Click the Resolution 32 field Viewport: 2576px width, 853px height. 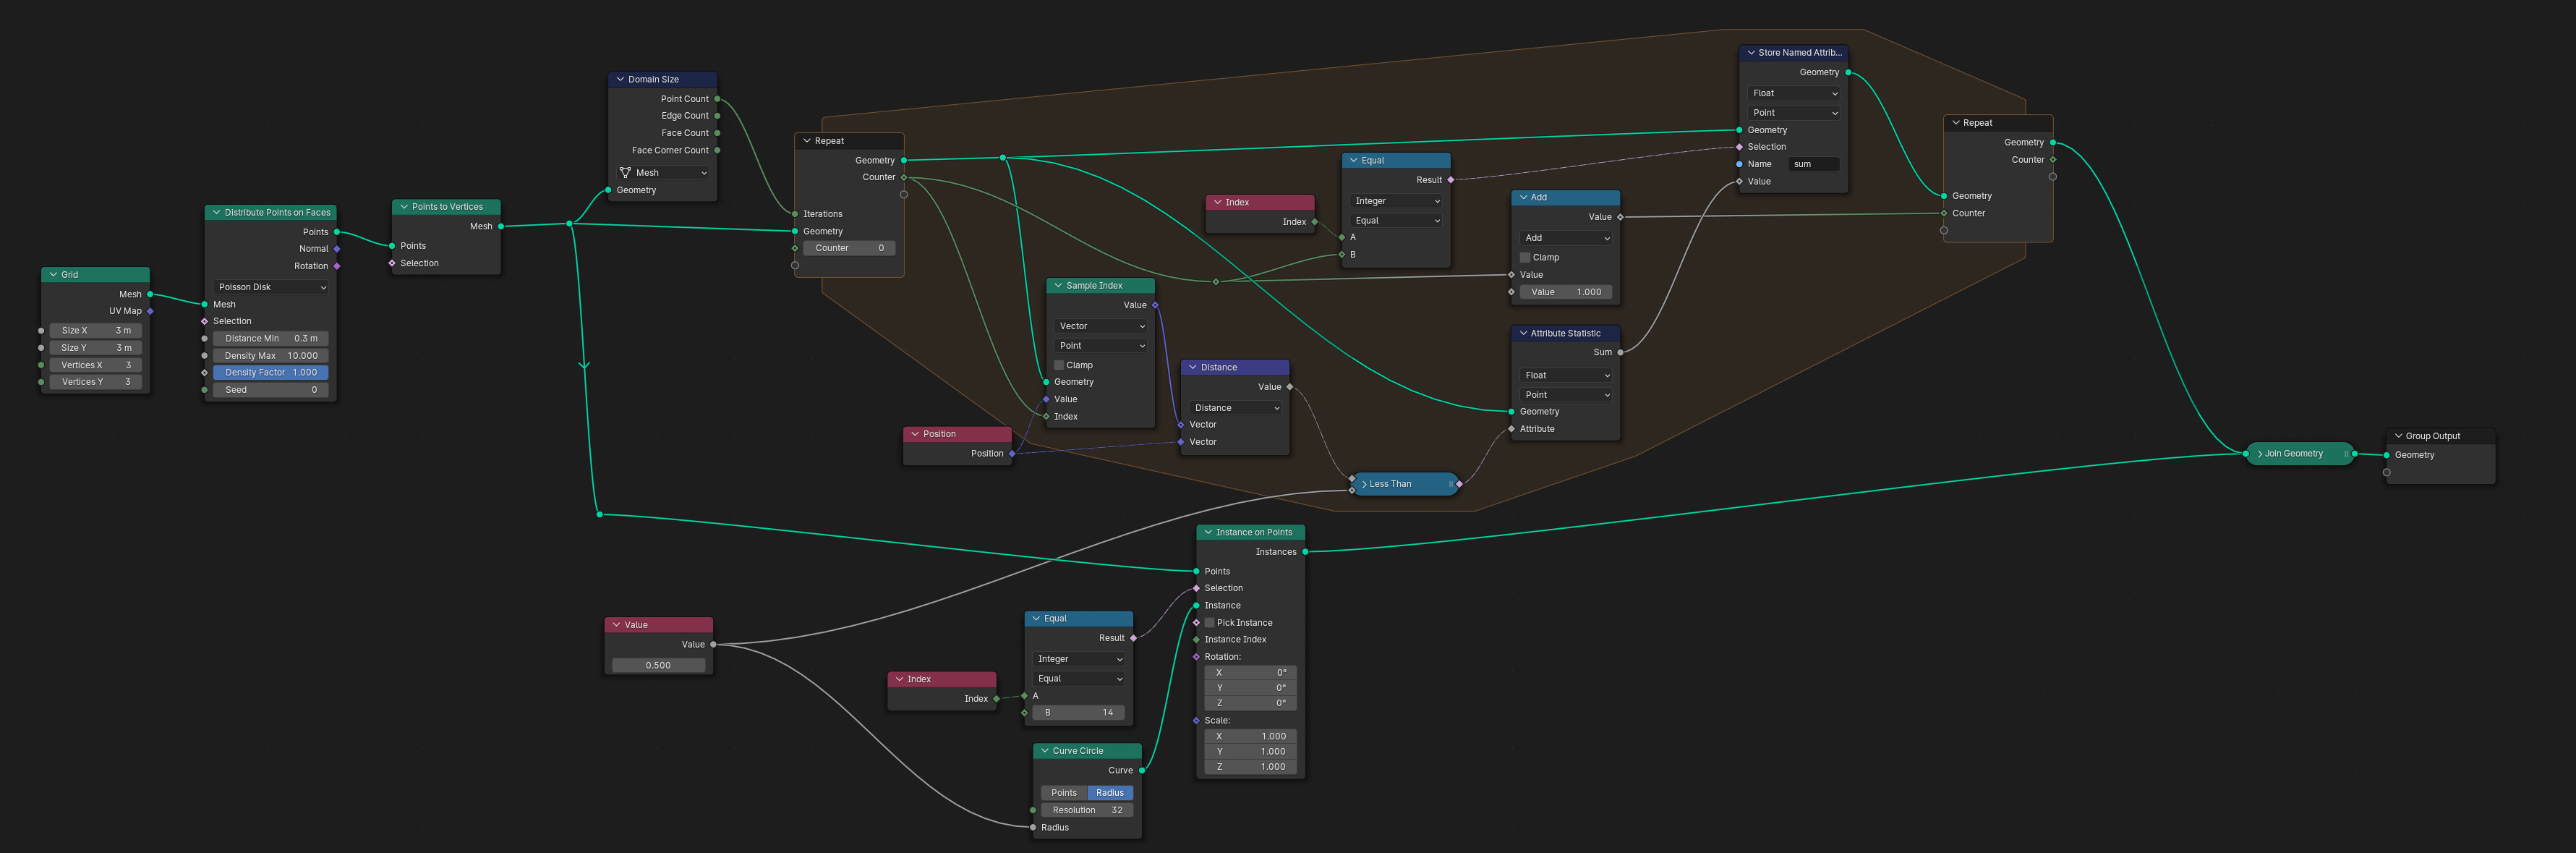coord(1087,811)
